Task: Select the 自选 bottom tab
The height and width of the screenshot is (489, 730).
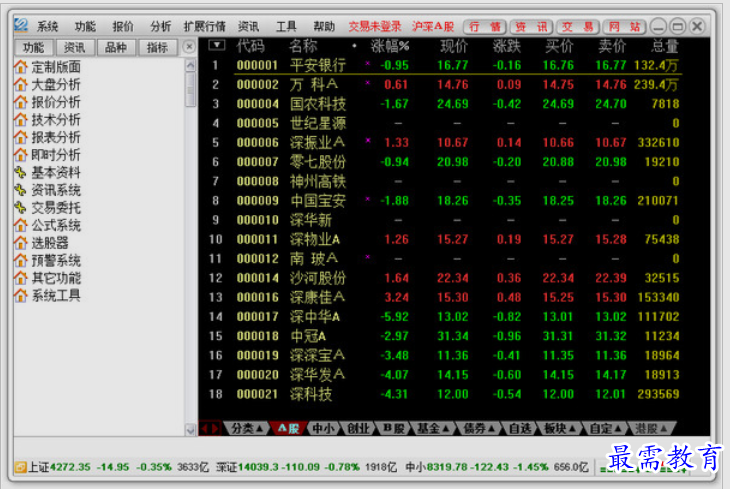Action: tap(520, 428)
